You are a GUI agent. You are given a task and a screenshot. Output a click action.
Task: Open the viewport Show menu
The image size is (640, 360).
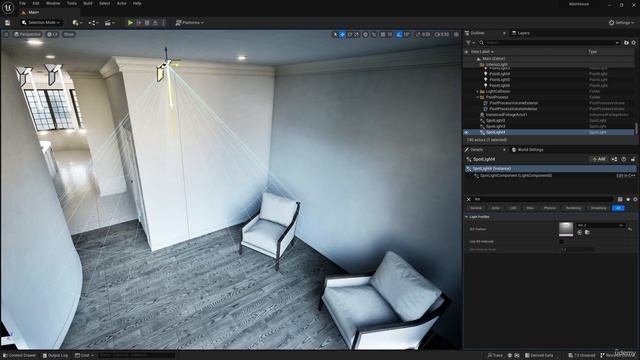coord(69,34)
